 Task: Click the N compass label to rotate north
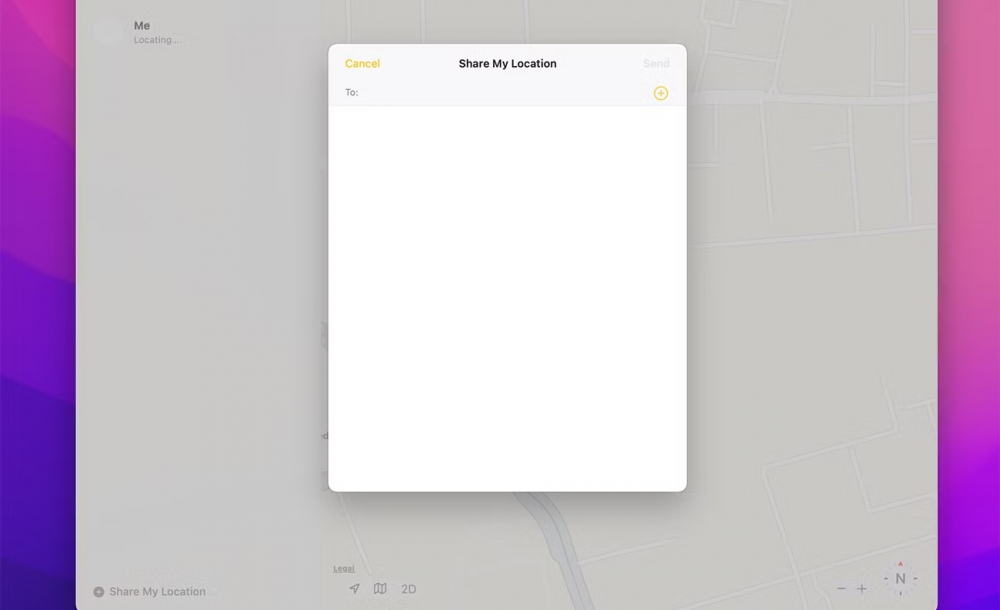click(x=900, y=578)
